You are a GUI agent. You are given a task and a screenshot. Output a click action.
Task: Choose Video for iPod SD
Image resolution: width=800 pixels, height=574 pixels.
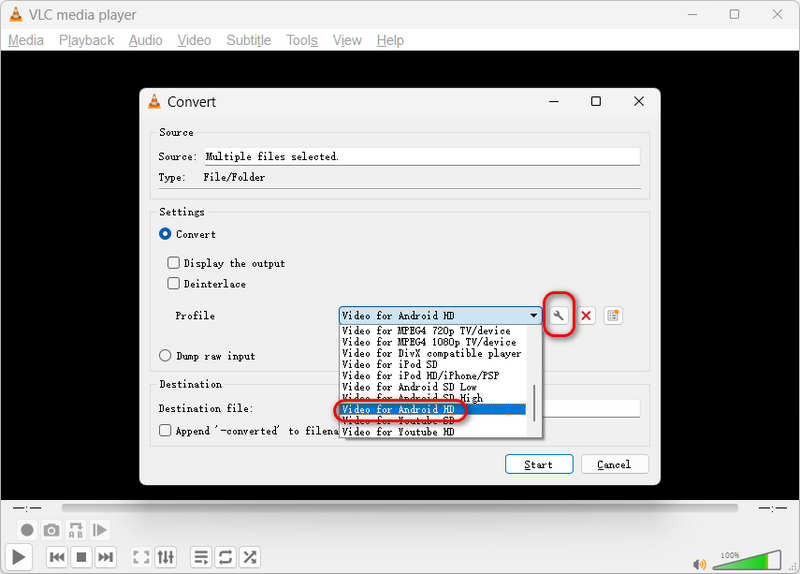click(x=433, y=364)
